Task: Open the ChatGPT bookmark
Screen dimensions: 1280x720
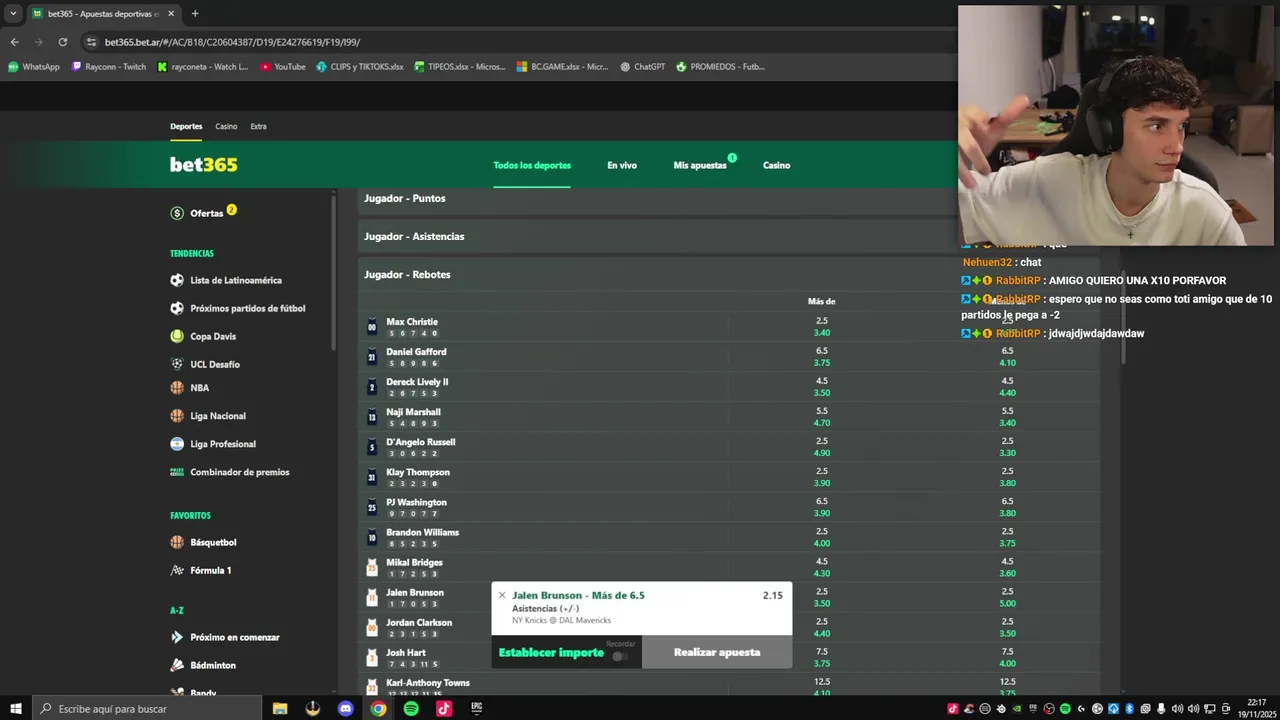Action: pyautogui.click(x=642, y=67)
